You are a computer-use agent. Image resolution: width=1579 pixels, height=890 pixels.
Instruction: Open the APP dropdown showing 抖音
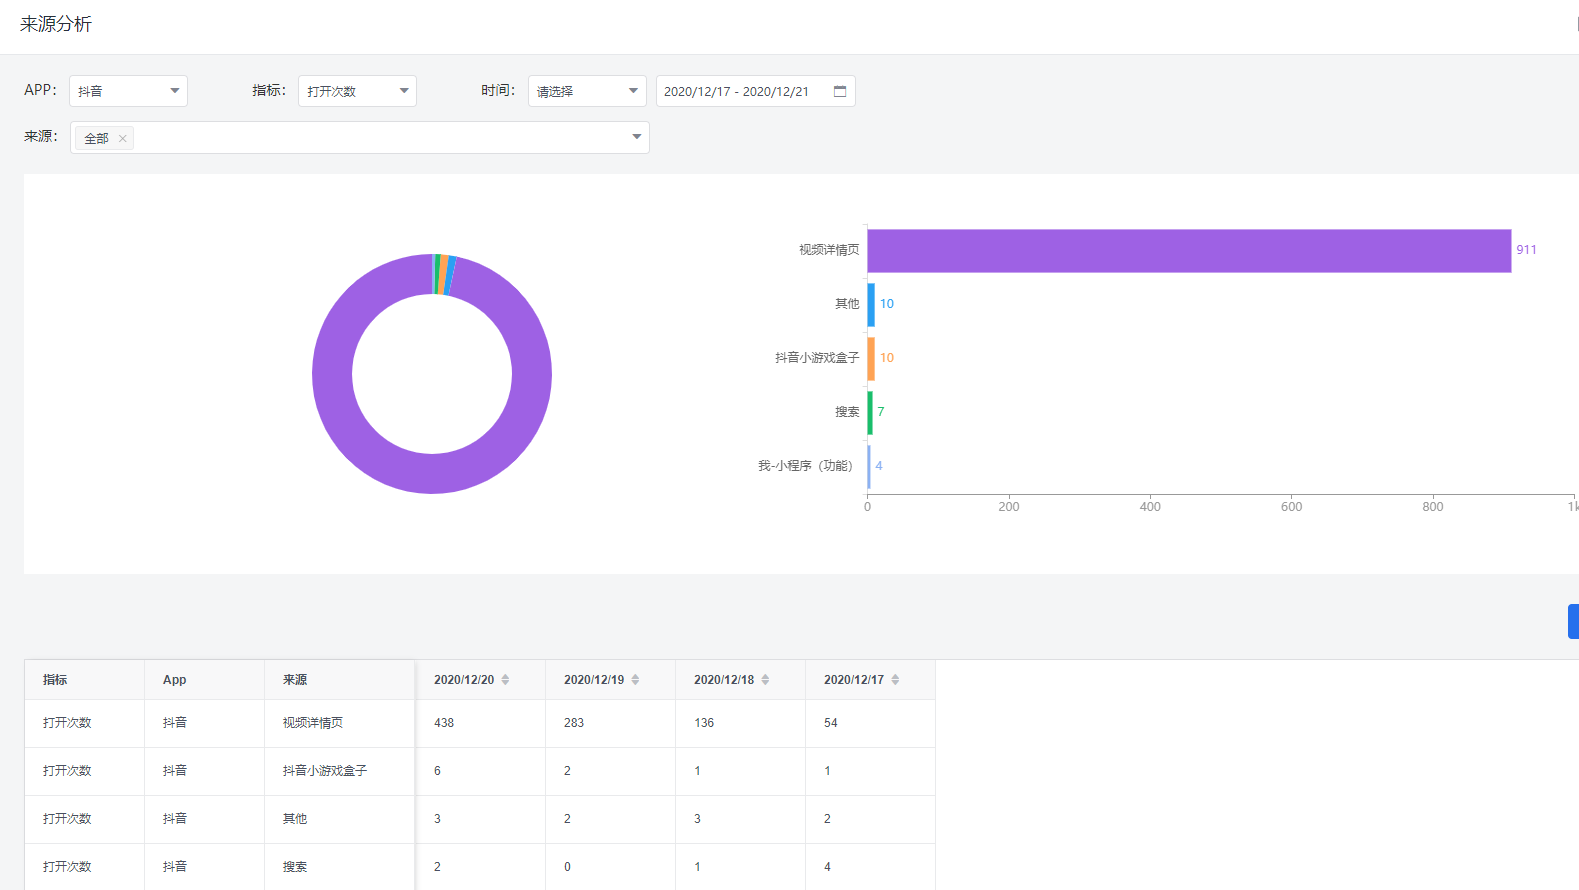[x=128, y=91]
